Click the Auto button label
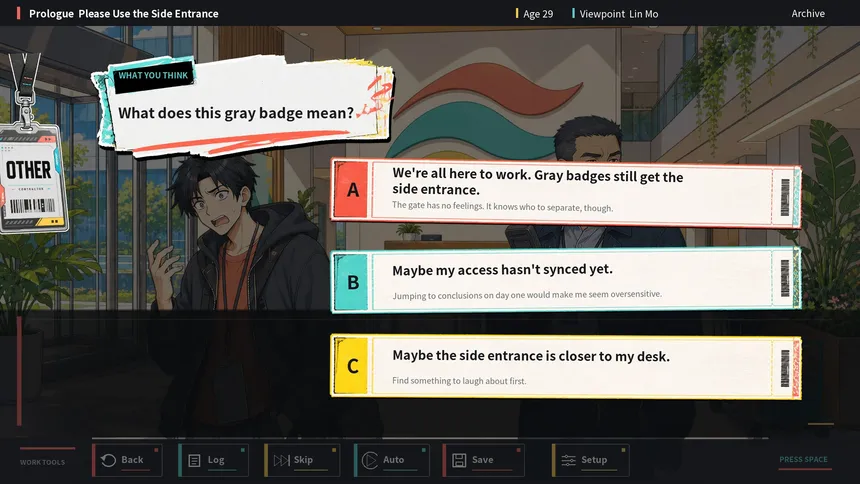 393,460
